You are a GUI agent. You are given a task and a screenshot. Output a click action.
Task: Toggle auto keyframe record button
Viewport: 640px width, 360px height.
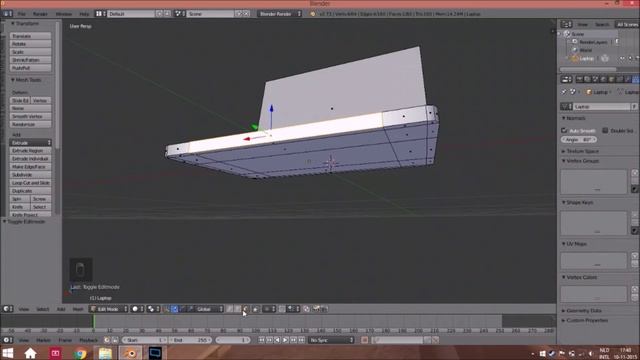point(364,340)
